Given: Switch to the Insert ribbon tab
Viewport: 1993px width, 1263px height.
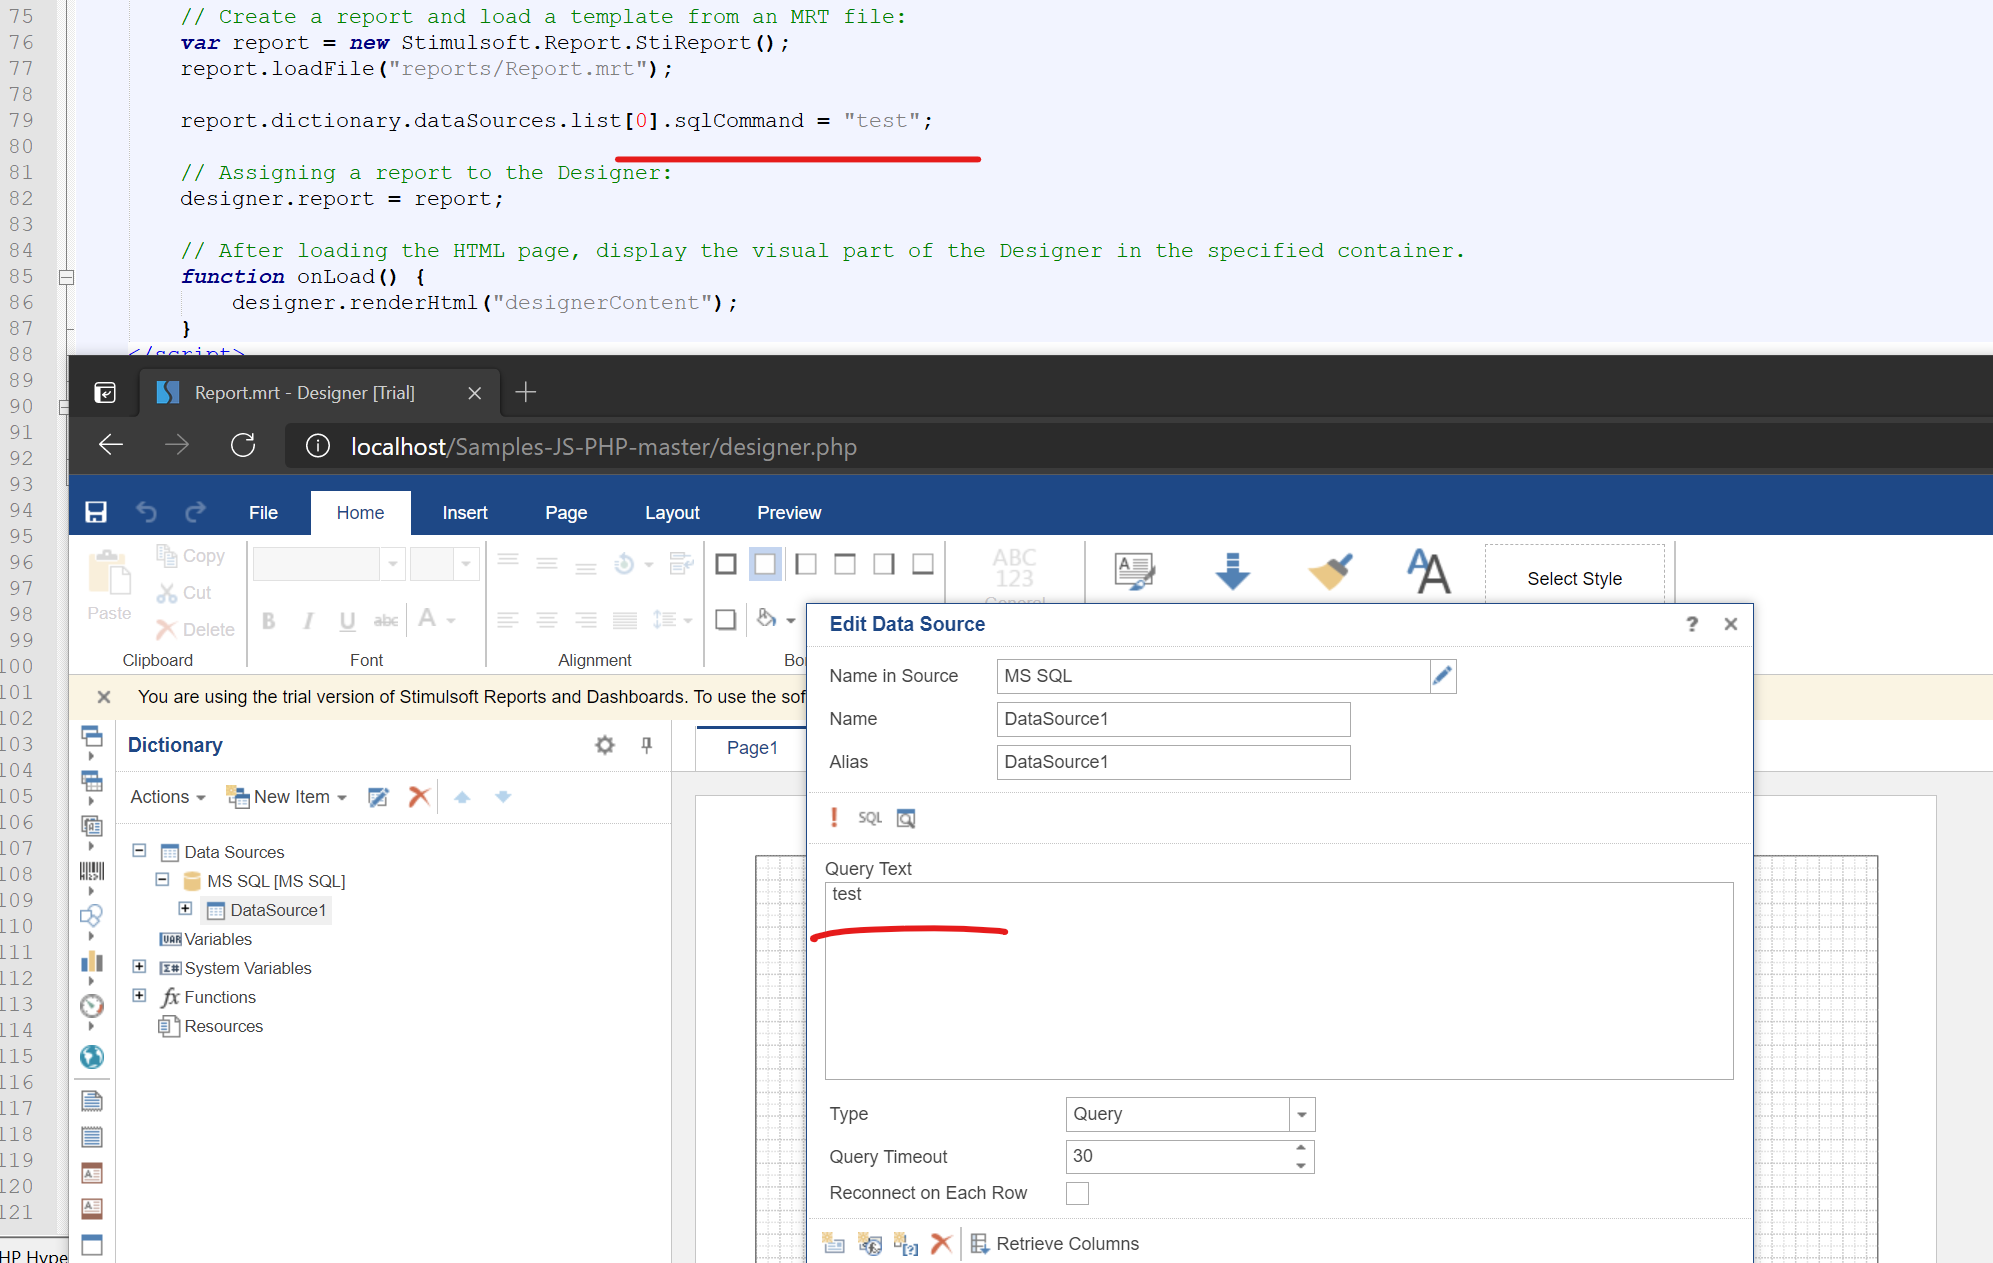Looking at the screenshot, I should click(465, 513).
